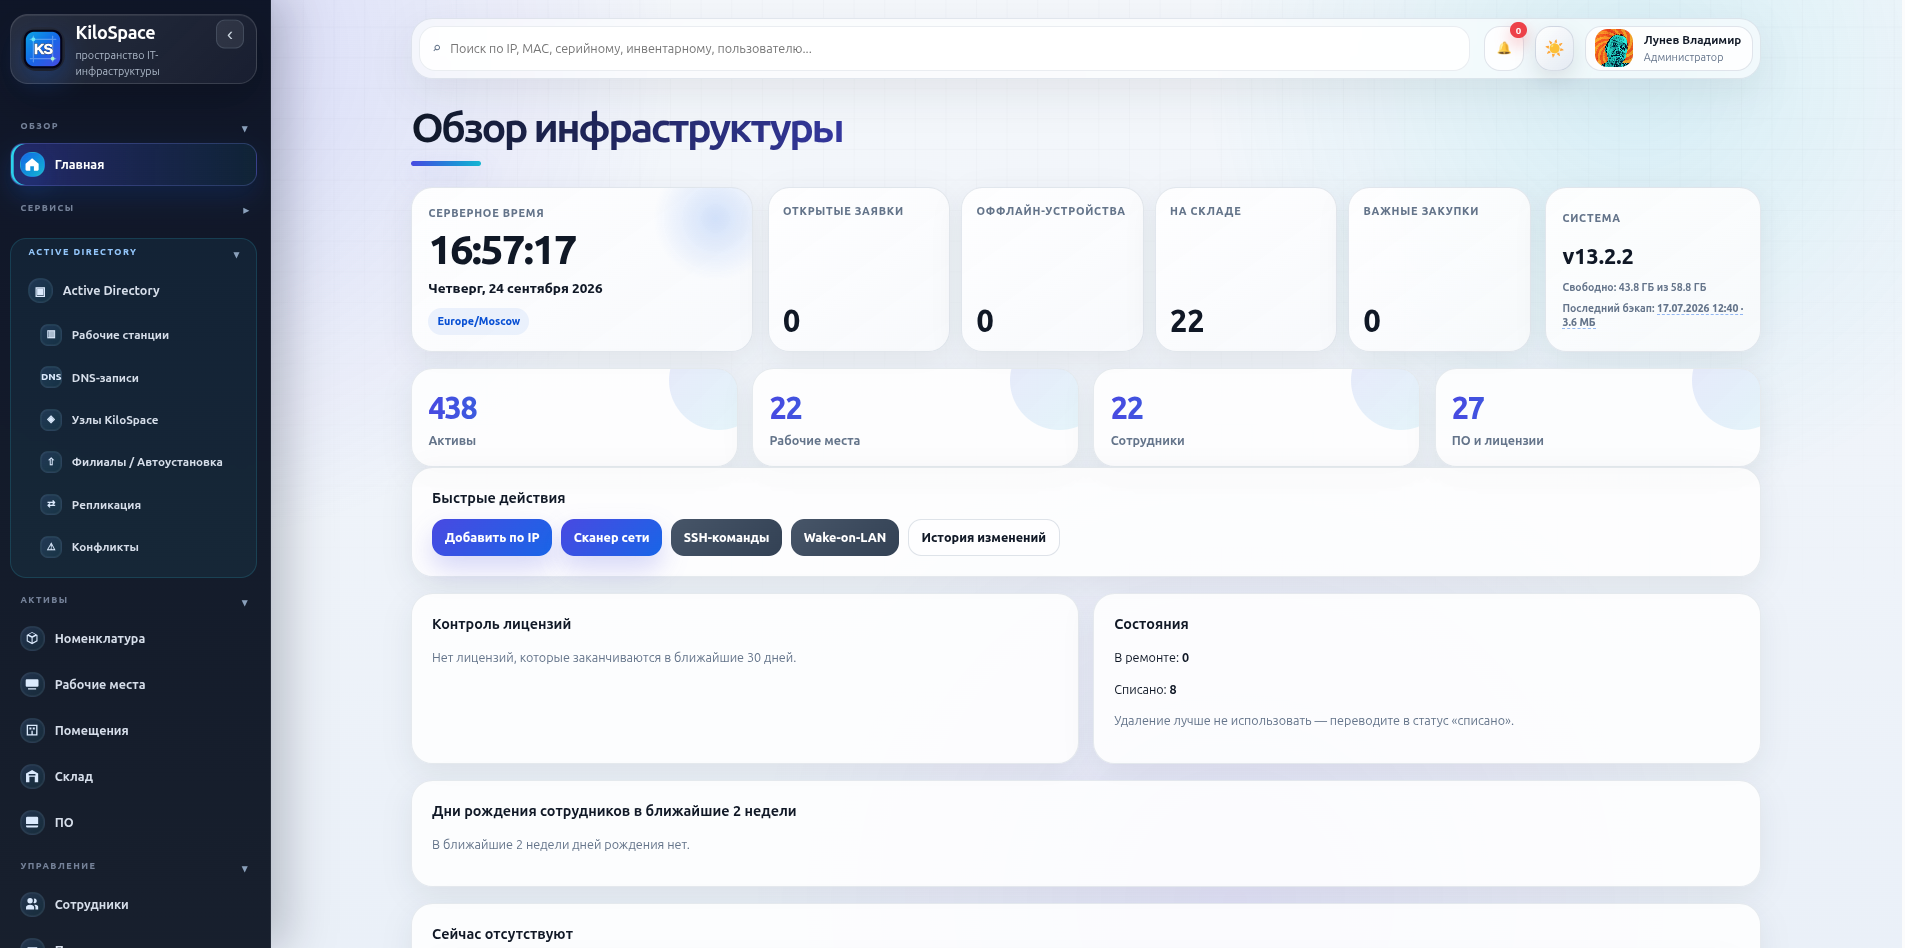
Task: Go to Склад in sidebar
Action: click(x=133, y=776)
